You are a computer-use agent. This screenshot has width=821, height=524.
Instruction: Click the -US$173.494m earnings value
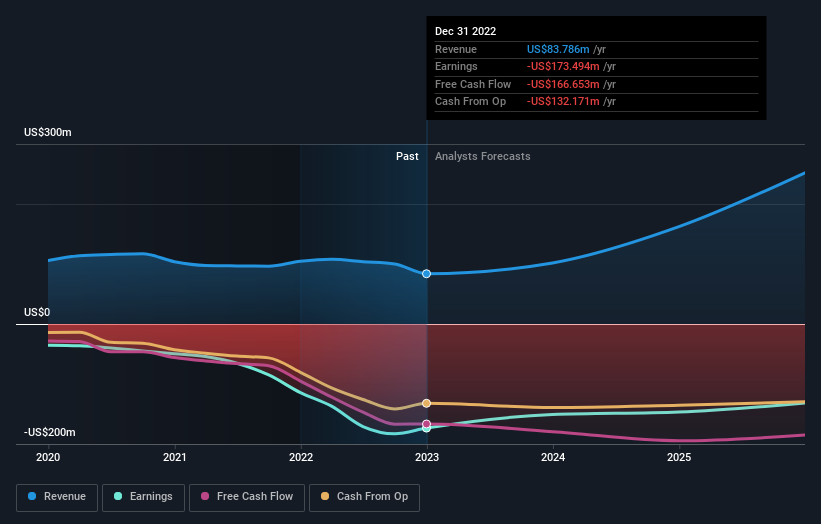click(x=563, y=66)
